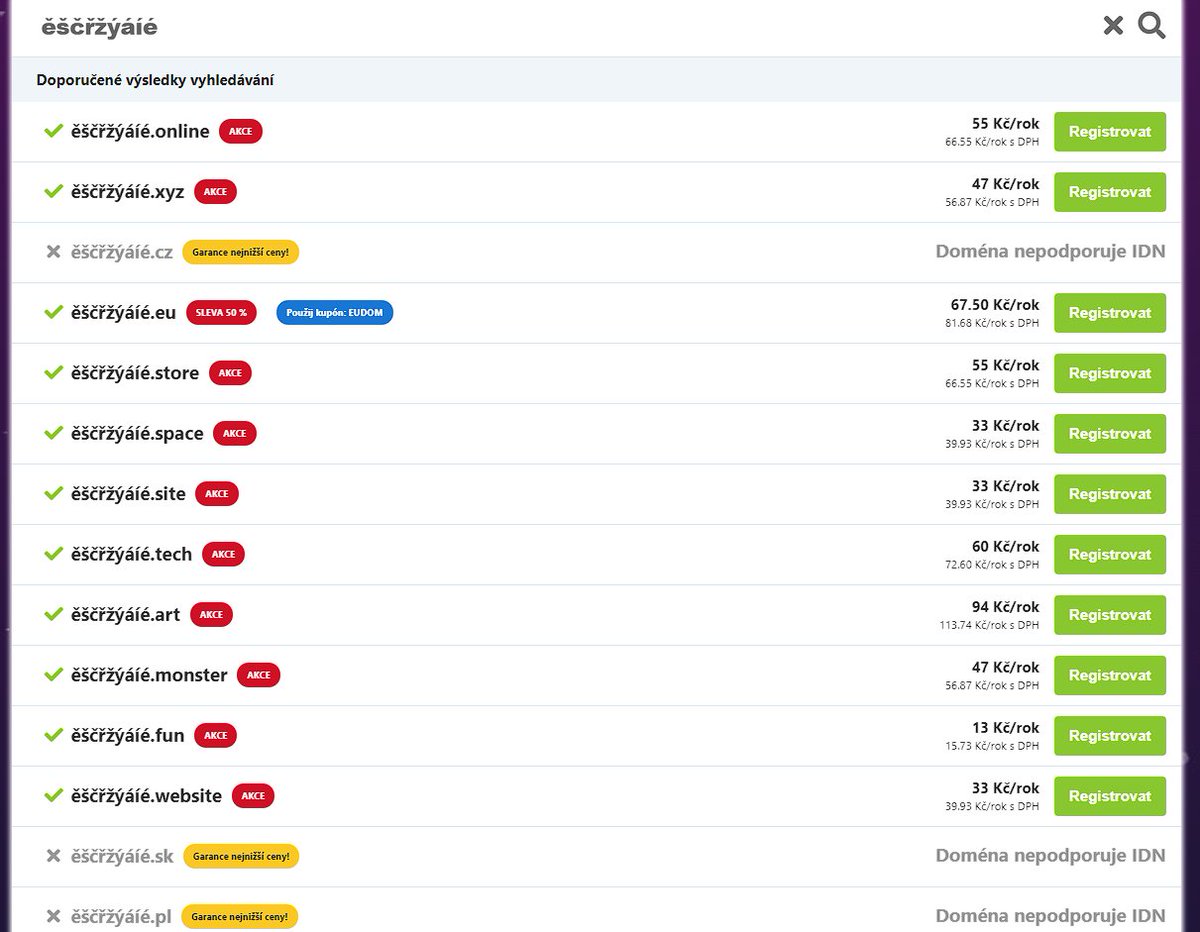Screen dimensions: 1200x932
Task: Click the AKCE badge on the .space row
Action: (235, 433)
